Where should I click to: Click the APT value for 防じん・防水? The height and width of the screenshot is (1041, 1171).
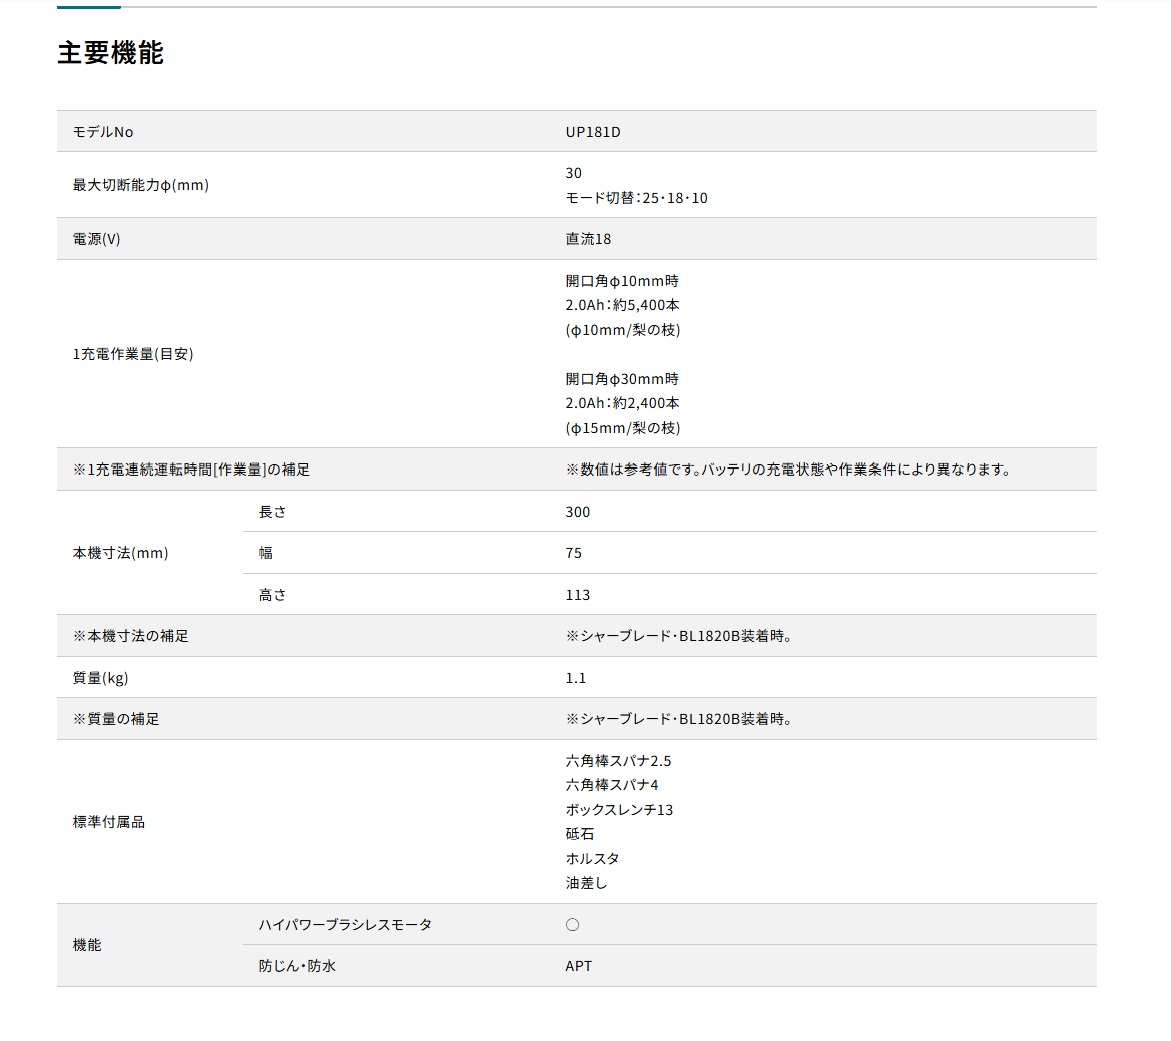click(x=579, y=966)
